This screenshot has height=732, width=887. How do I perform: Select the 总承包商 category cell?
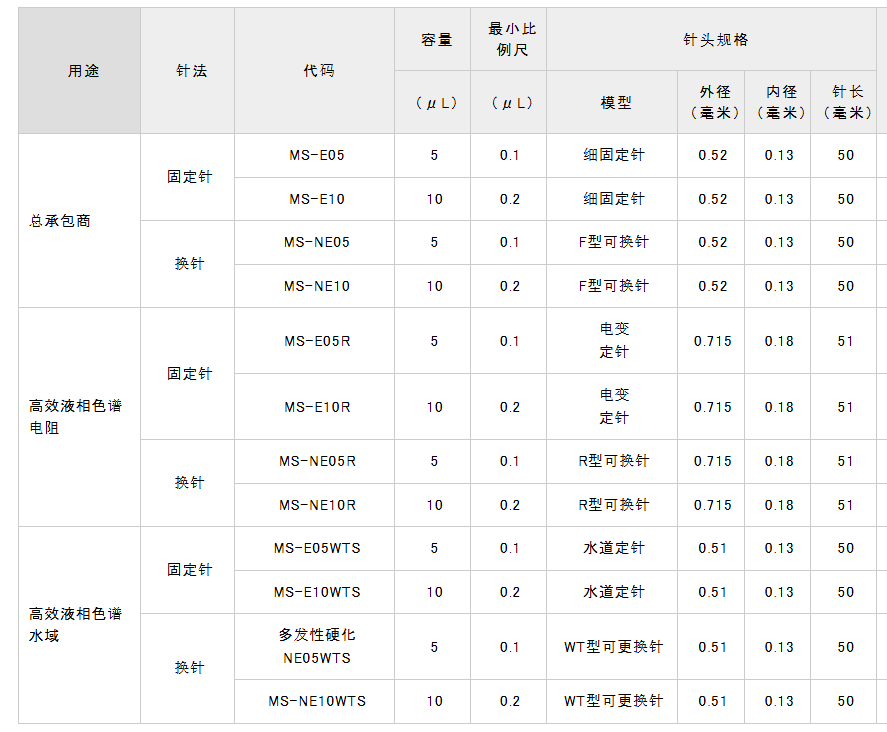(60, 221)
